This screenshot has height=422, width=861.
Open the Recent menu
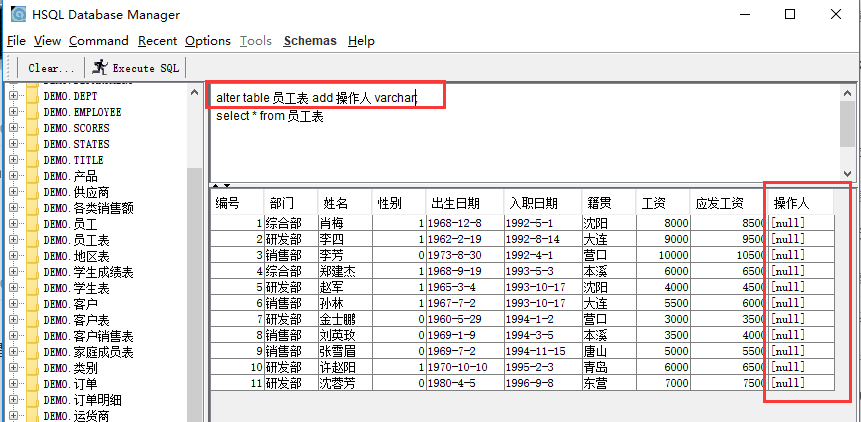158,41
